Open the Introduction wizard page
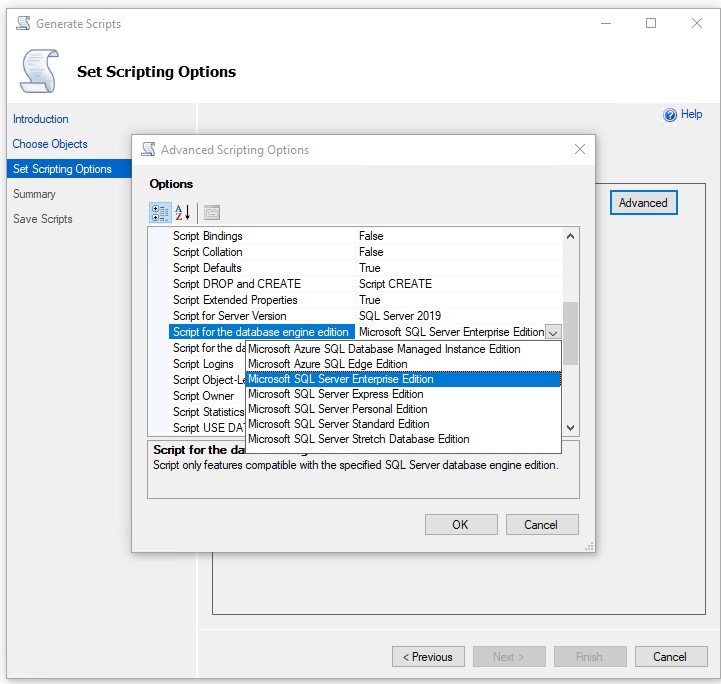721x684 pixels. pos(41,119)
